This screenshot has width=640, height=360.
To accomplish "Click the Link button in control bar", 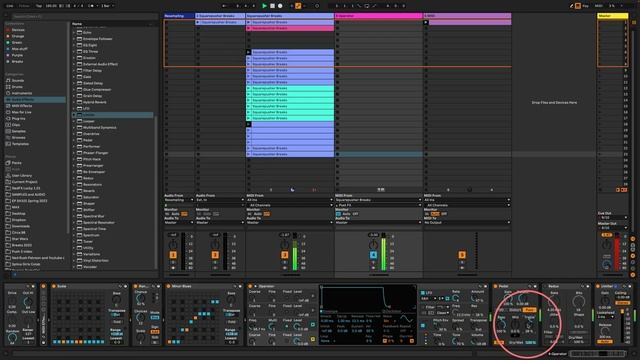I will pyautogui.click(x=9, y=6).
